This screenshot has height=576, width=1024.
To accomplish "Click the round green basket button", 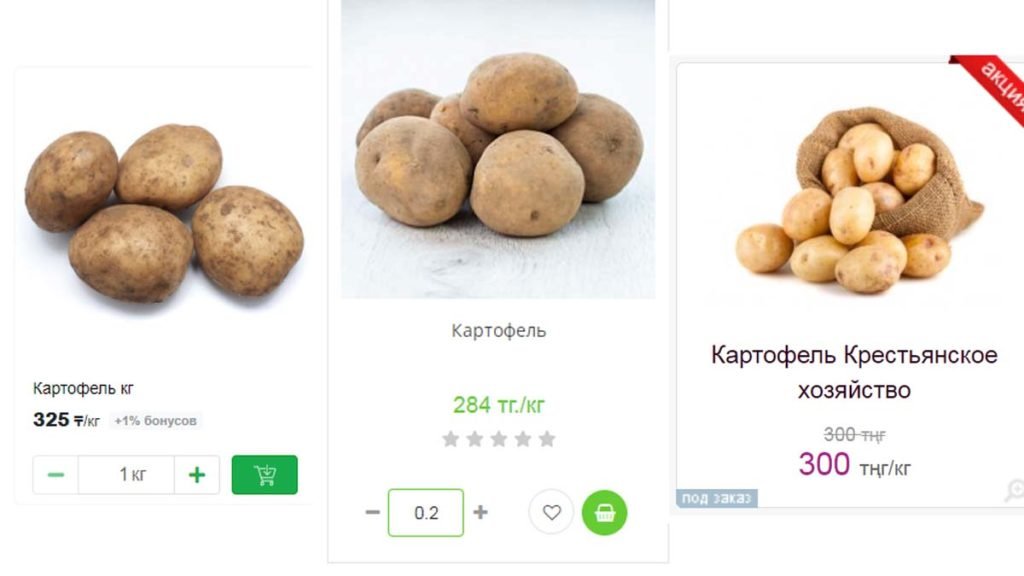I will click(x=604, y=513).
